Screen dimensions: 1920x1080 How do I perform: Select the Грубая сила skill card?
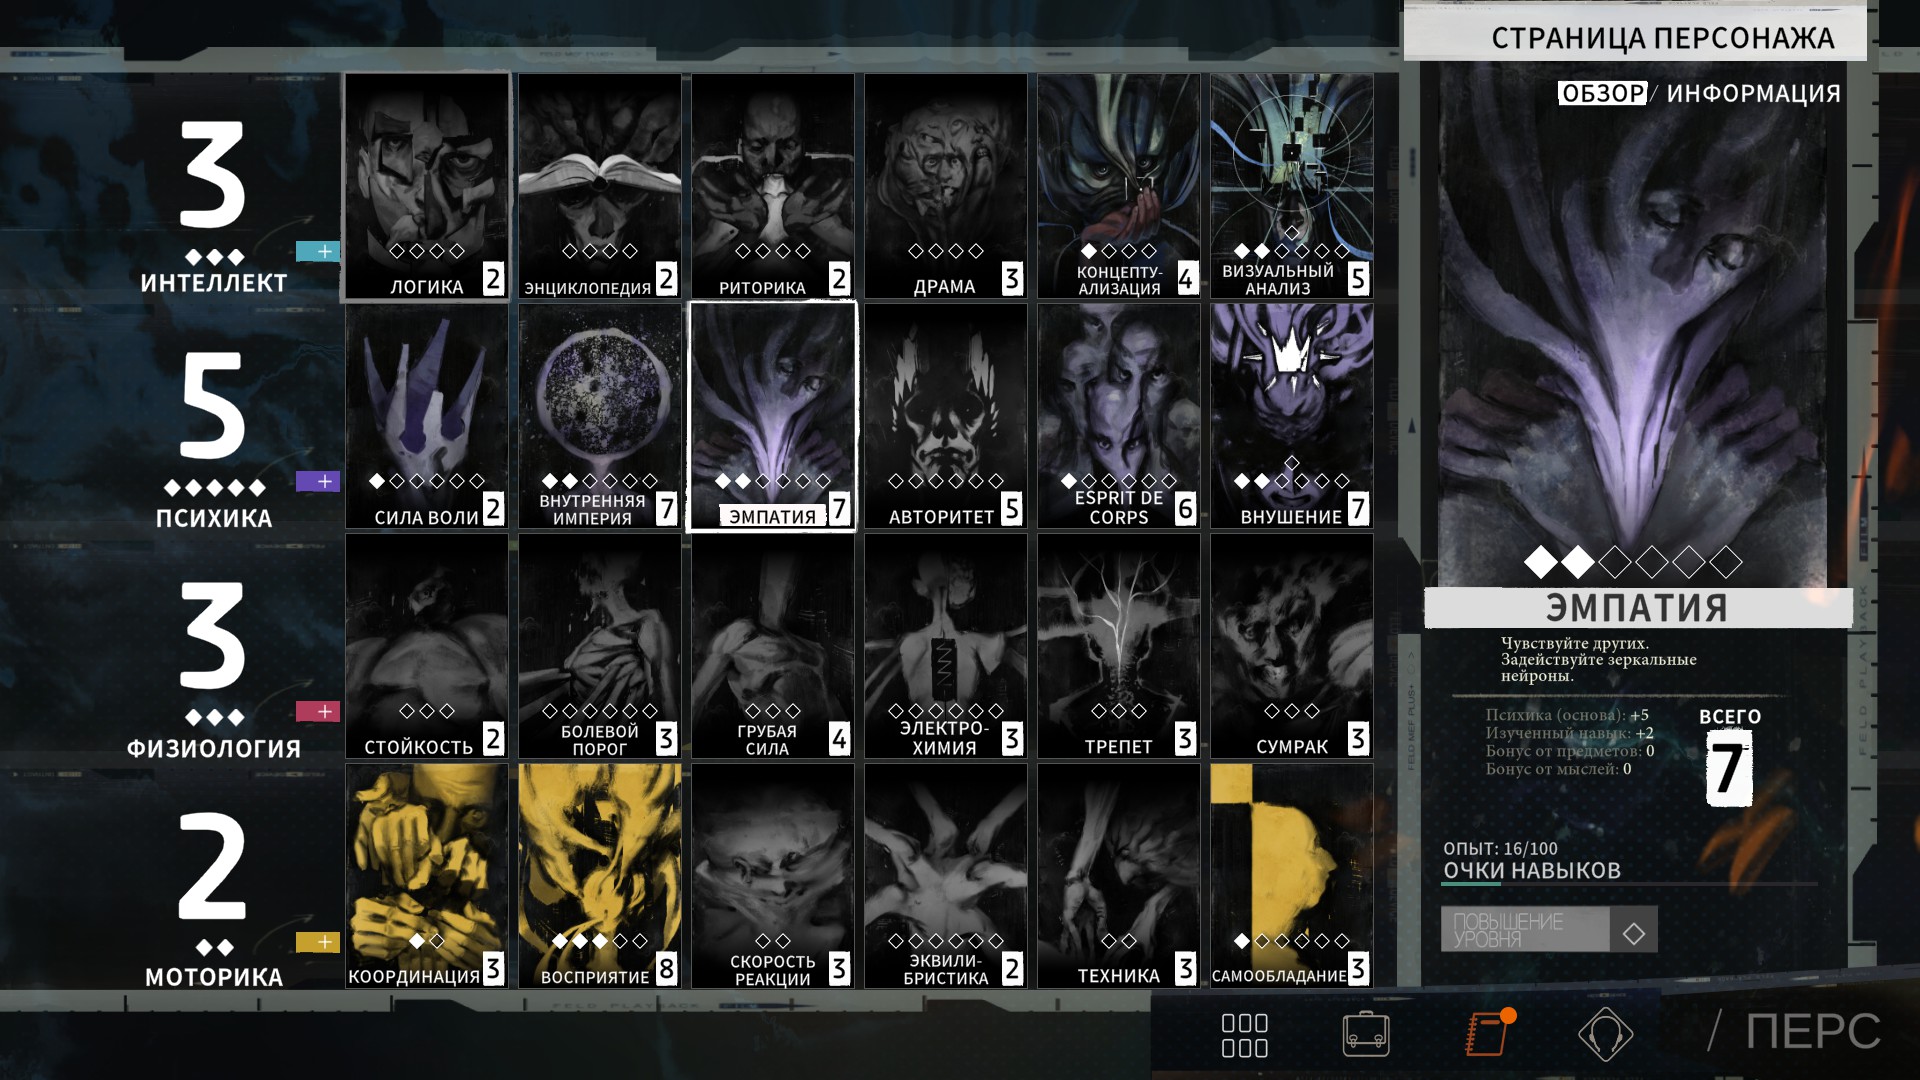pos(773,646)
